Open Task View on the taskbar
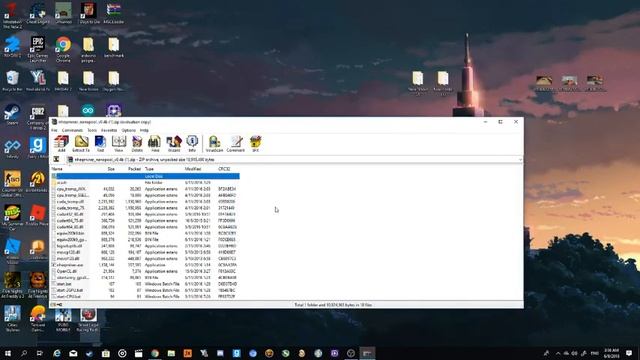 point(40,353)
